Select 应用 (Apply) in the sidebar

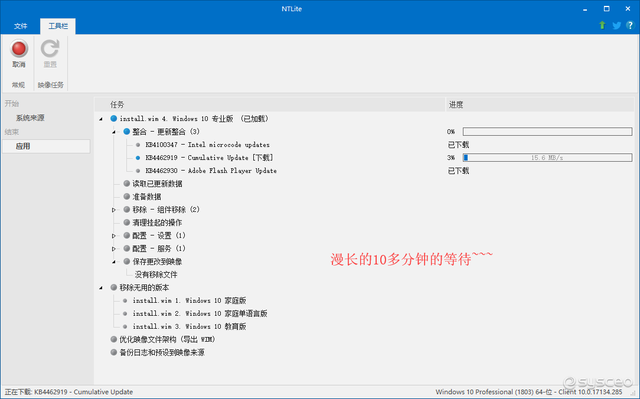[x=46, y=146]
